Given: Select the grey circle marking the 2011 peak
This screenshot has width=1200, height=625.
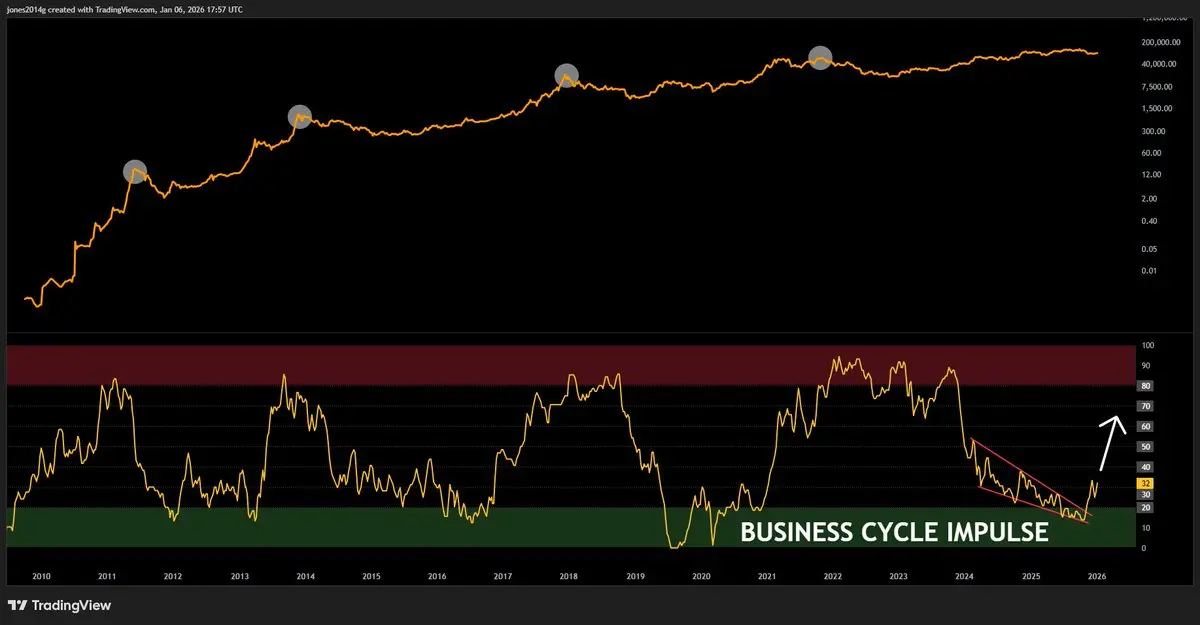Looking at the screenshot, I should click(135, 171).
